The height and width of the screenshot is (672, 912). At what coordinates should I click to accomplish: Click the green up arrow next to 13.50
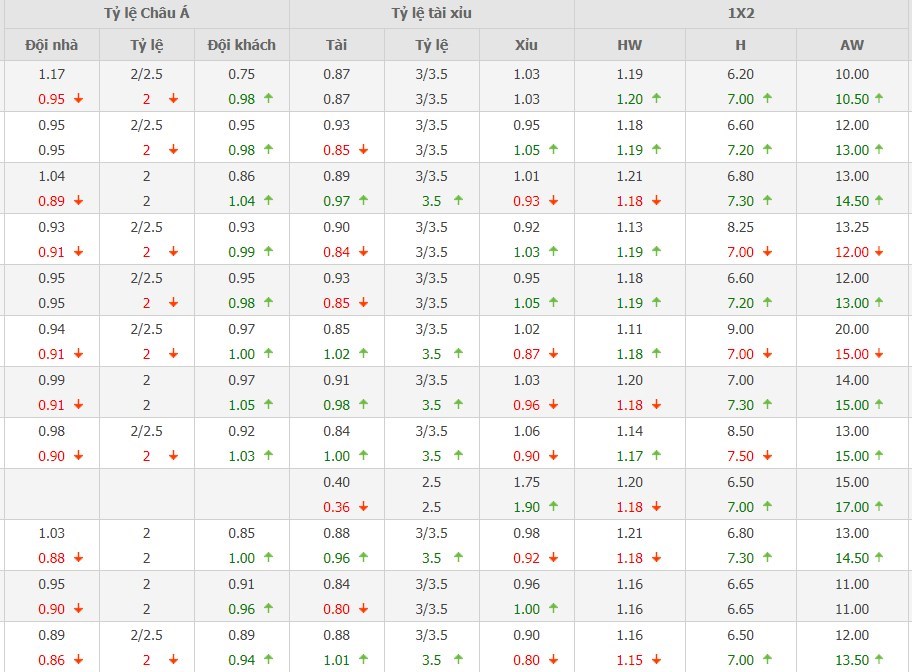(x=880, y=659)
